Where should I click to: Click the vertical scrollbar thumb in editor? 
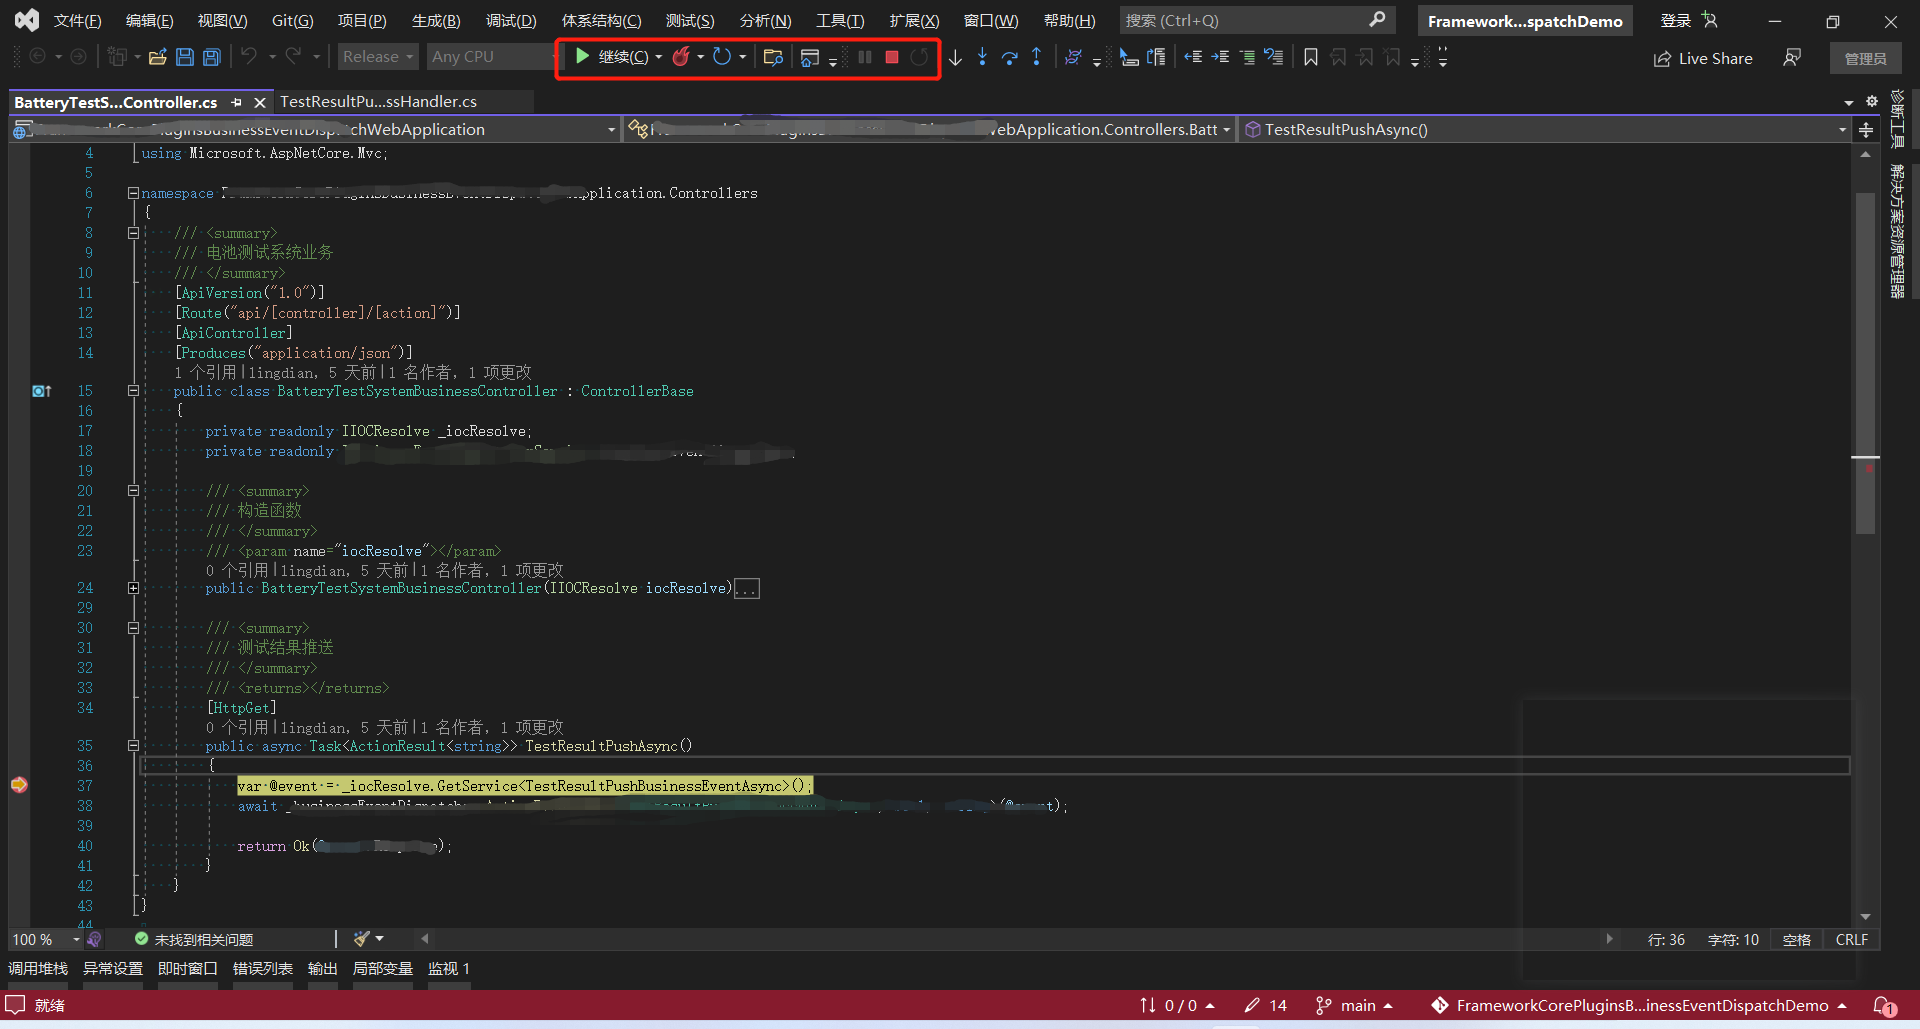(1865, 365)
